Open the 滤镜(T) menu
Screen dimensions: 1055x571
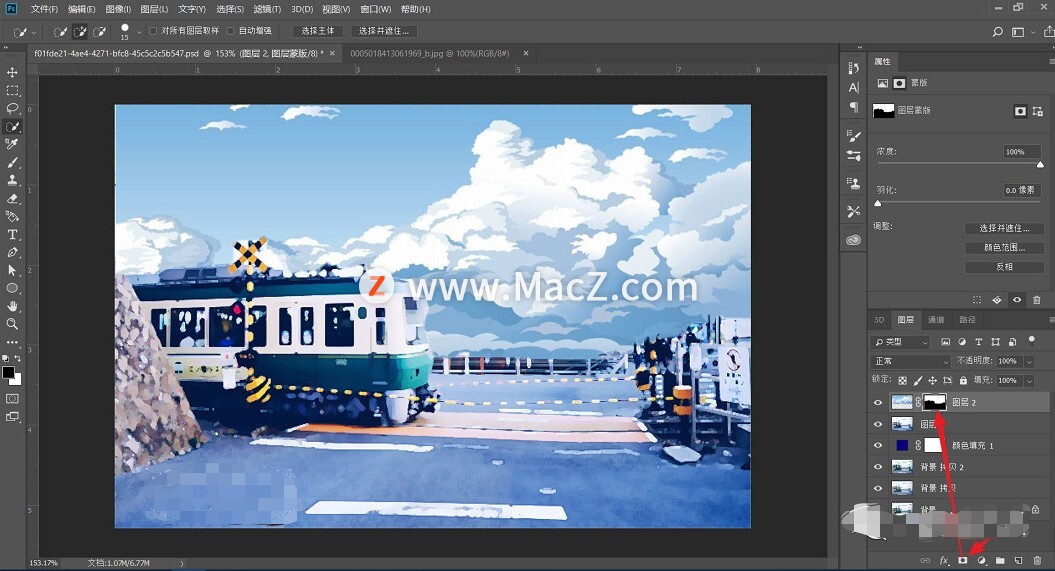coord(267,9)
